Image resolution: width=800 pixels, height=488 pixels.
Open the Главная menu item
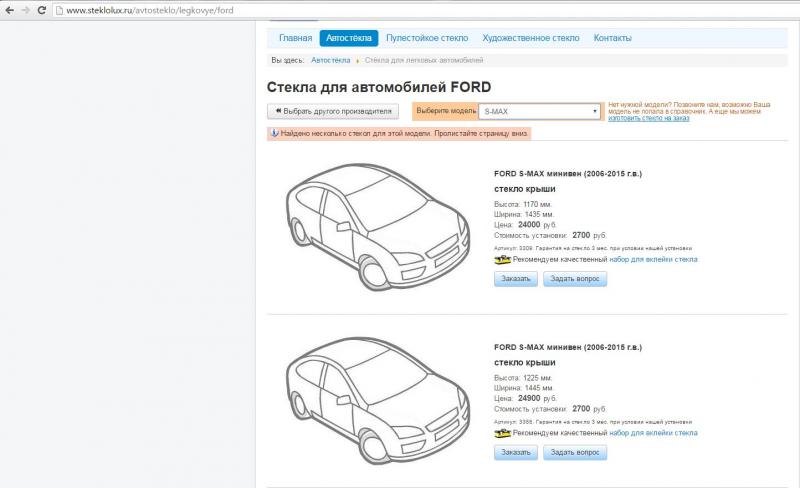pyautogui.click(x=295, y=38)
